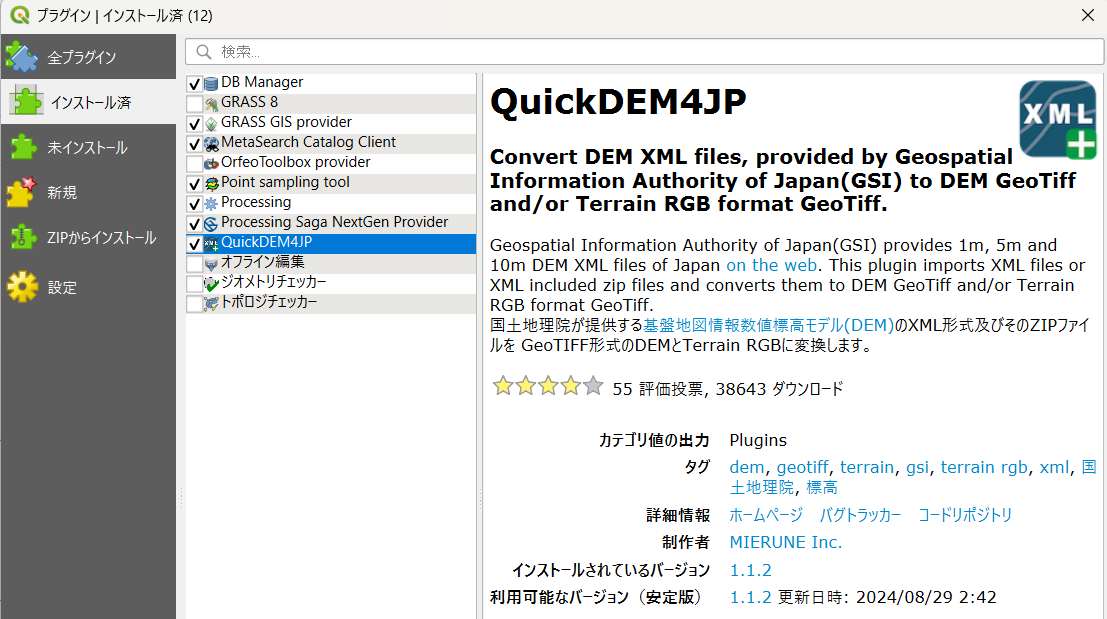Select DB Manager in plugin list
Image resolution: width=1107 pixels, height=619 pixels.
[262, 82]
